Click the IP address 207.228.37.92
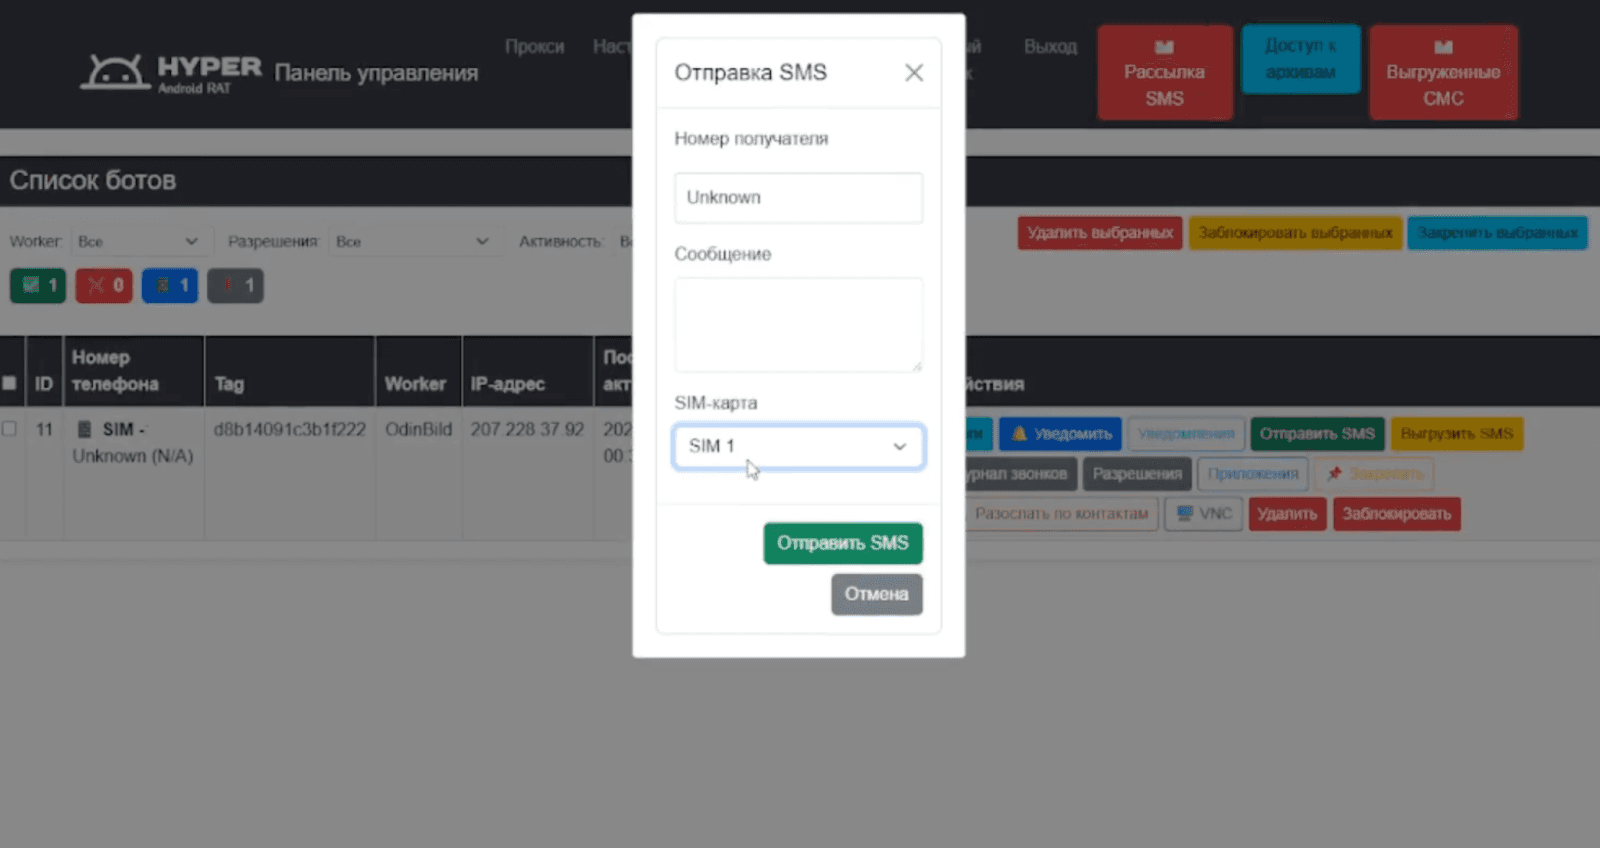Viewport: 1600px width, 848px height. tap(527, 429)
